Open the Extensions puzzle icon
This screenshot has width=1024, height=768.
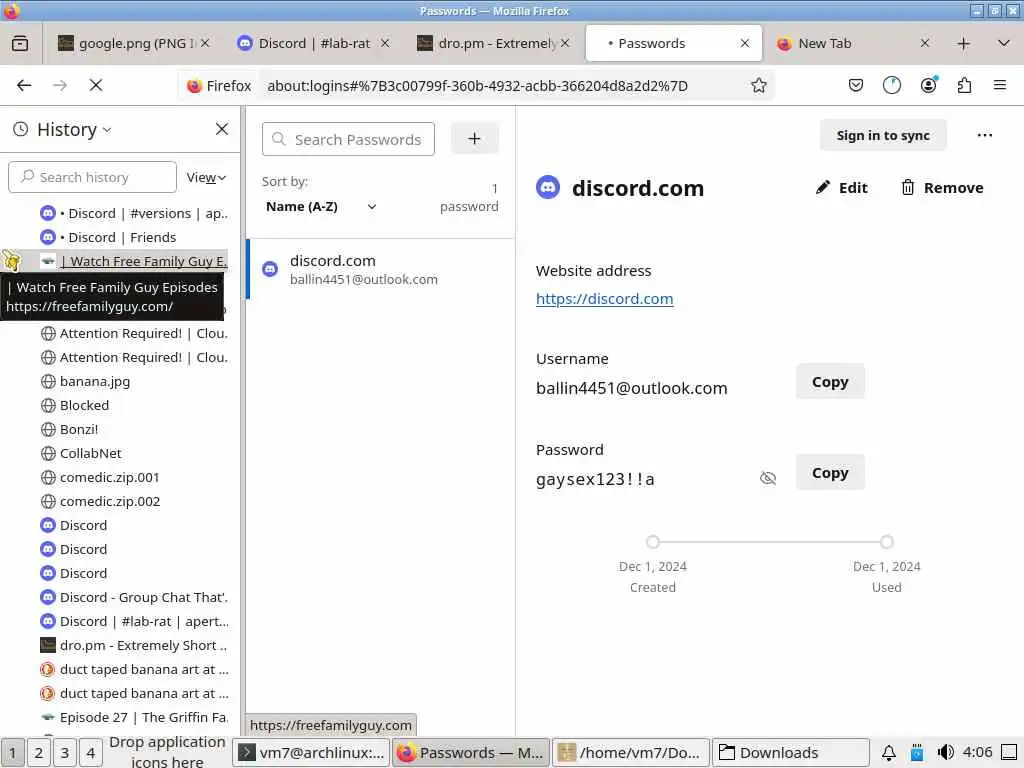pyautogui.click(x=965, y=86)
